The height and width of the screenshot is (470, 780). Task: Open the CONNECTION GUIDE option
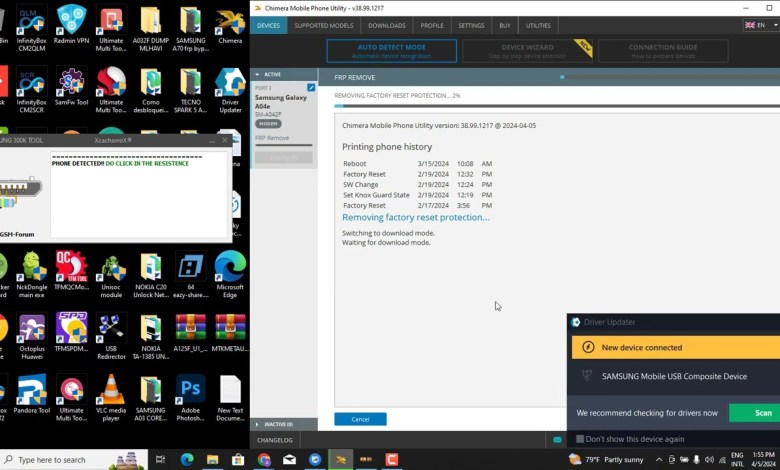pyautogui.click(x=663, y=51)
